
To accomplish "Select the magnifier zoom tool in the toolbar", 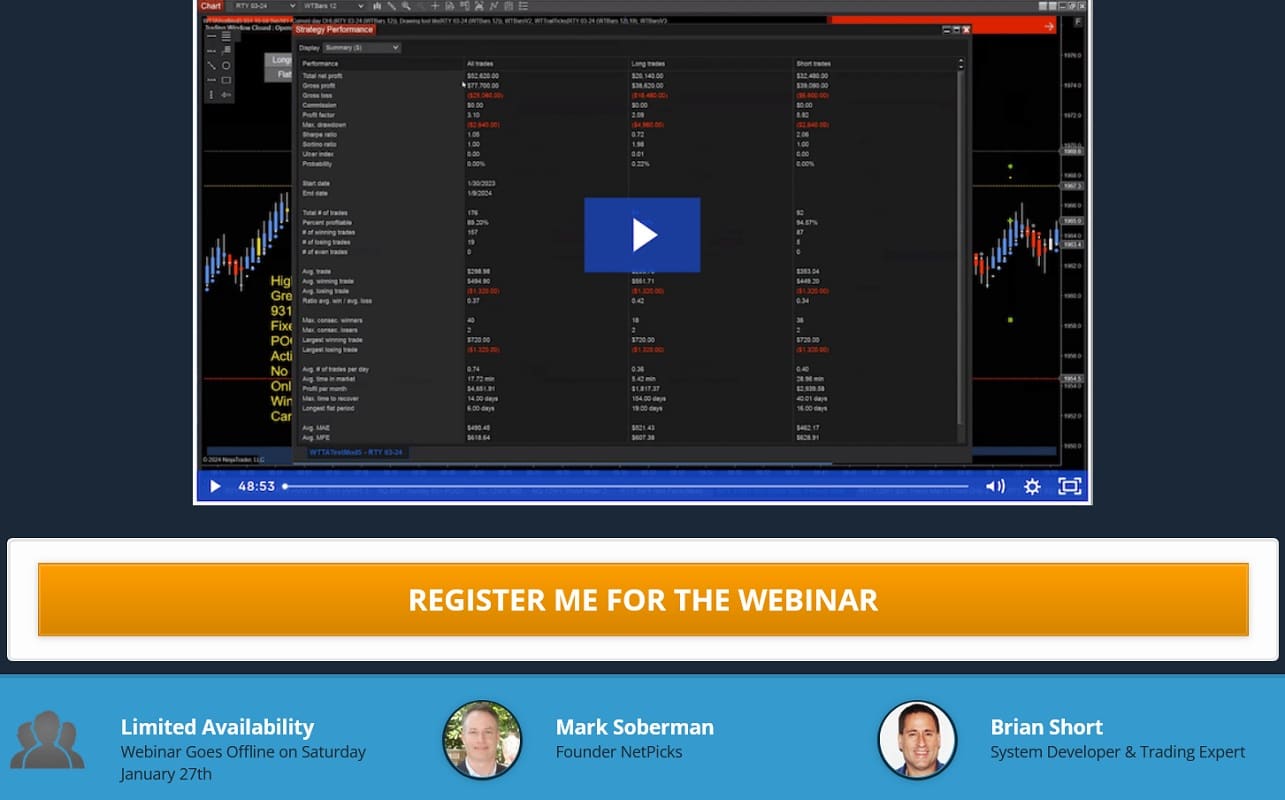I will coord(406,6).
